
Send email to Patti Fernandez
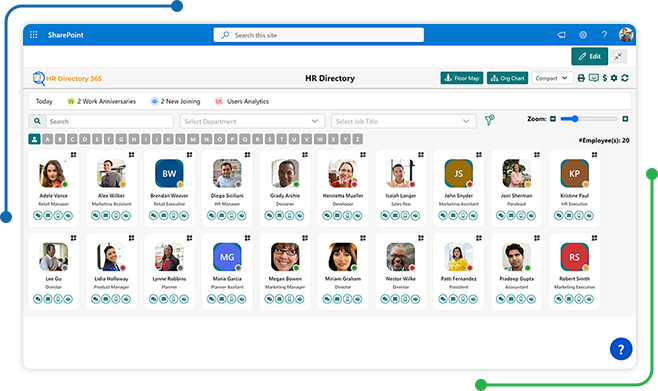click(x=453, y=299)
